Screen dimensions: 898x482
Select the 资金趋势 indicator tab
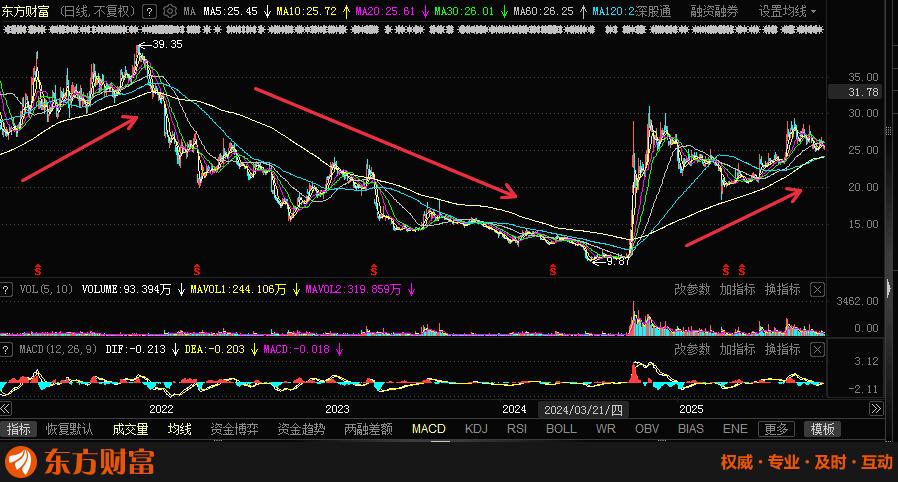coord(301,429)
